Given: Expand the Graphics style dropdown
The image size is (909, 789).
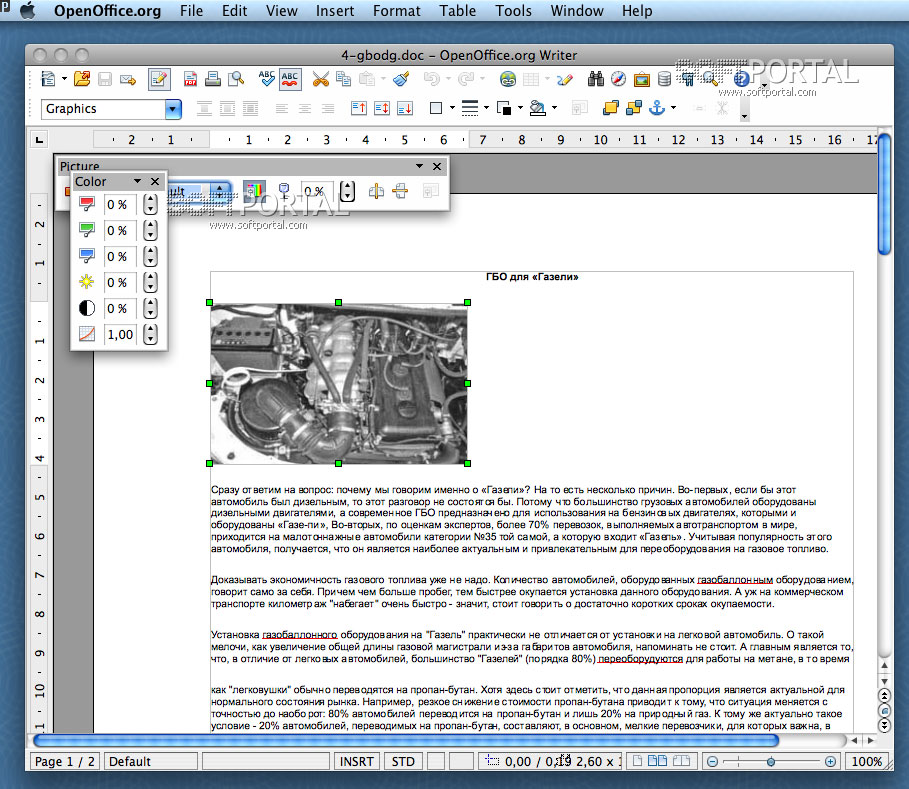Looking at the screenshot, I should 173,108.
